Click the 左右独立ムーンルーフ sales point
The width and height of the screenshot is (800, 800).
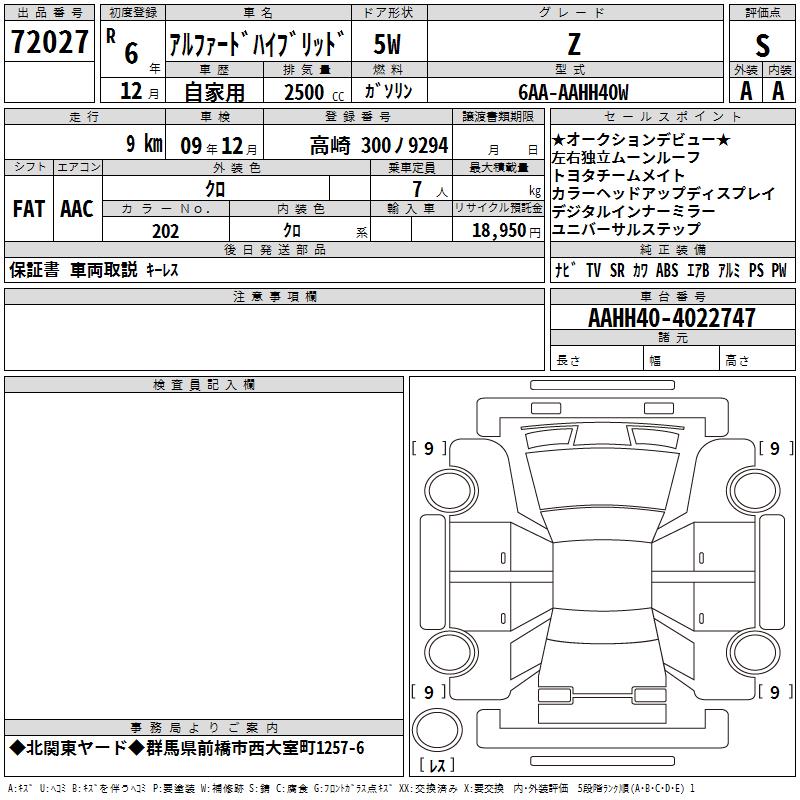(625, 158)
